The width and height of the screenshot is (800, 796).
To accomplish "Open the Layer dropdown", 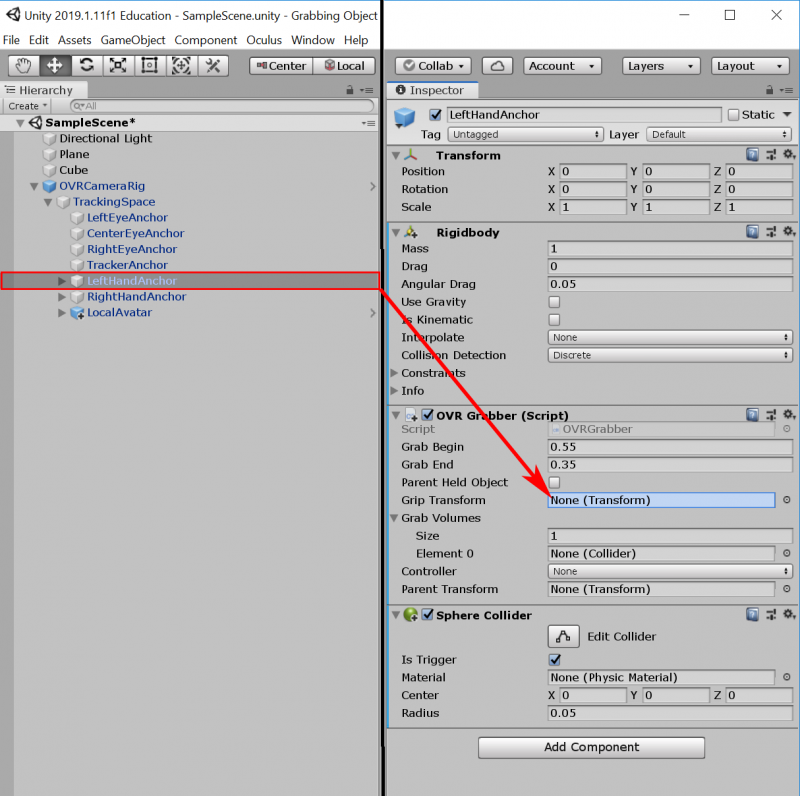I will coord(719,134).
